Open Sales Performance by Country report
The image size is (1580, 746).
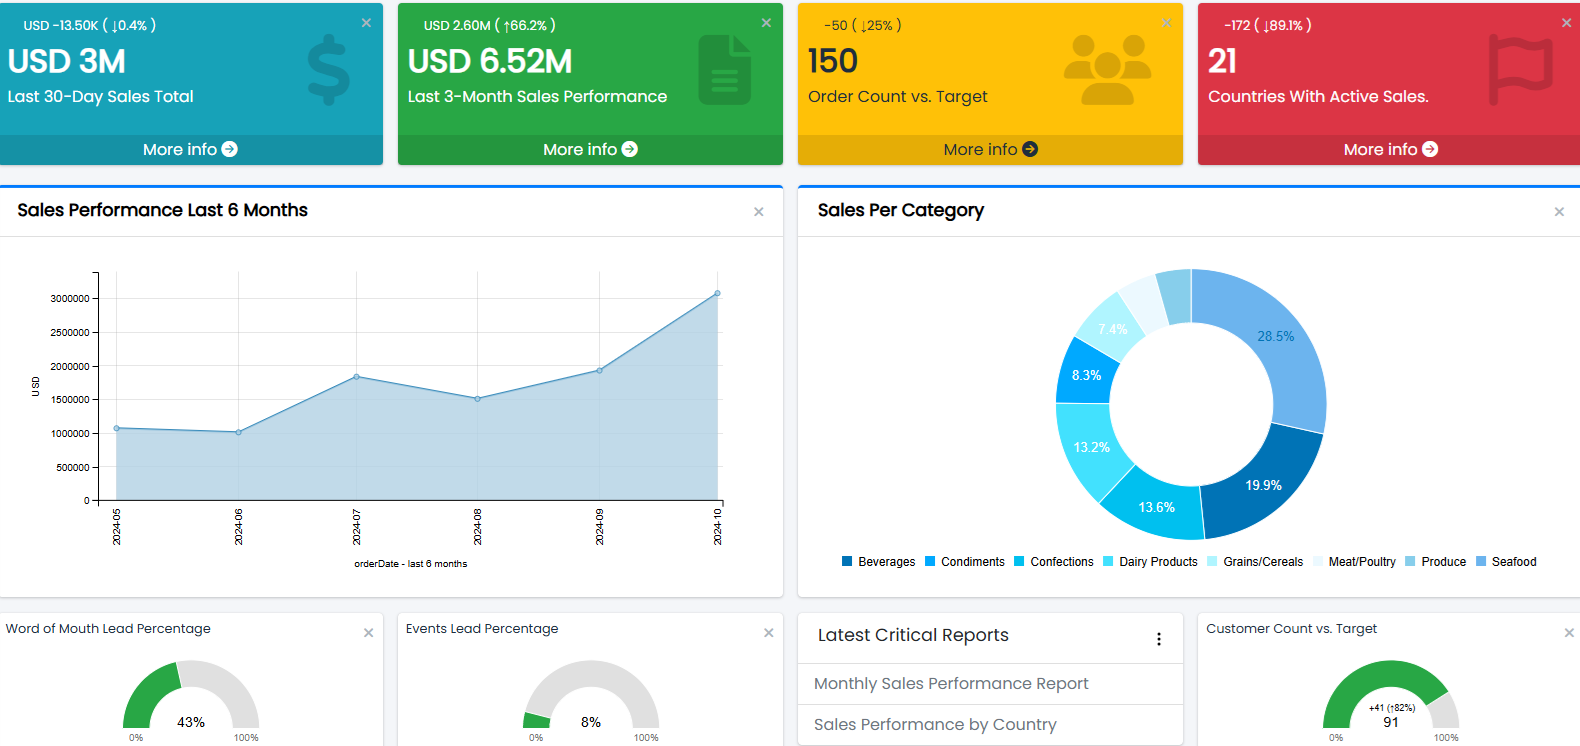(935, 725)
